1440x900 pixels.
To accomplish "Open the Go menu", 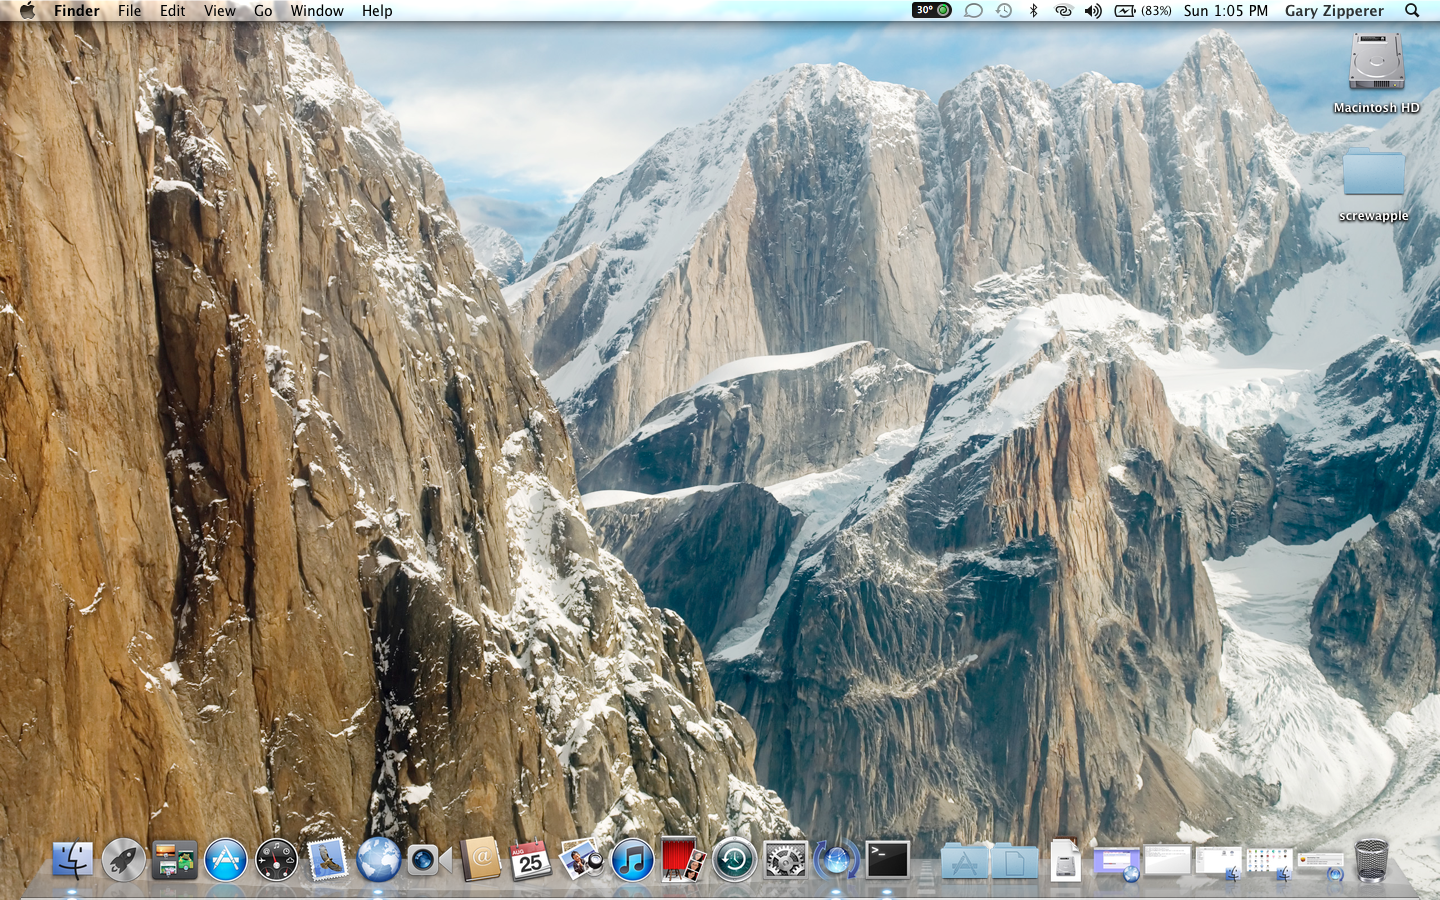I will click(x=263, y=11).
